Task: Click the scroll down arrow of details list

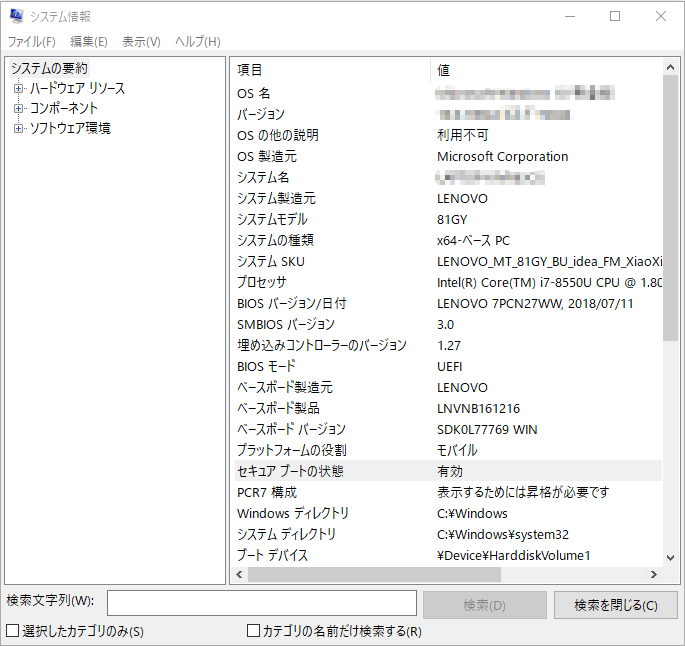Action: tap(672, 558)
